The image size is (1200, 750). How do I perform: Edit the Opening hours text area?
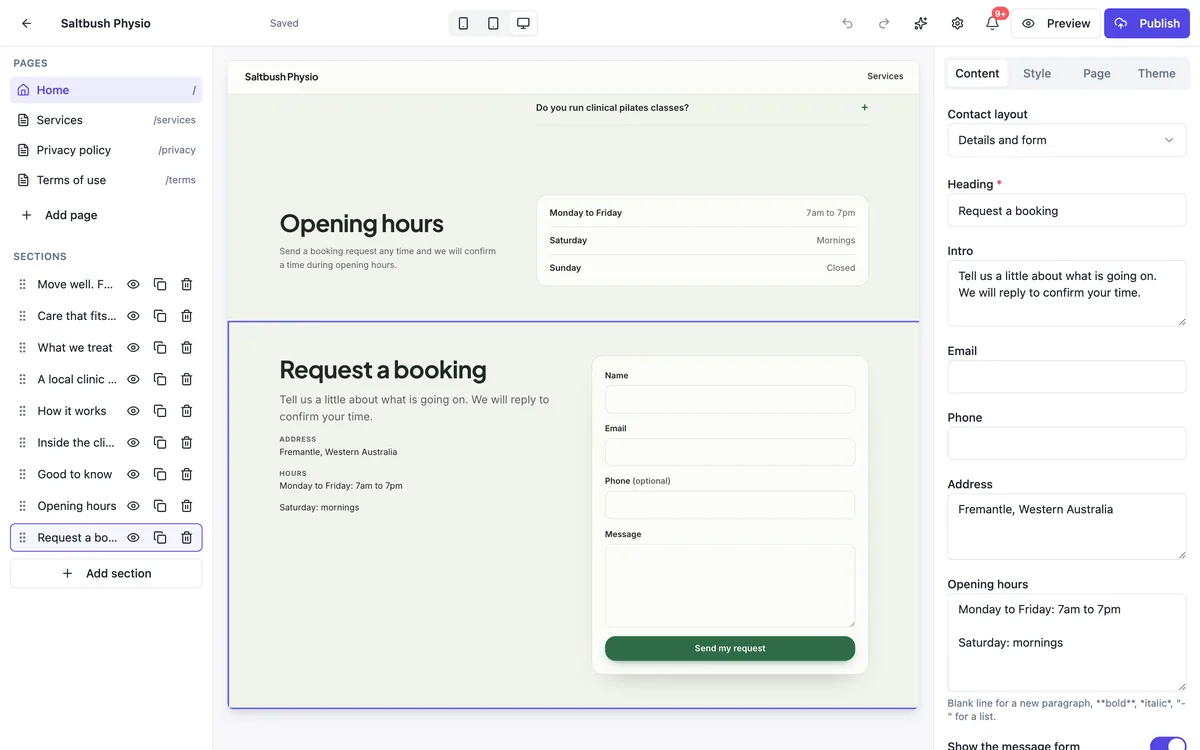[x=1067, y=643]
